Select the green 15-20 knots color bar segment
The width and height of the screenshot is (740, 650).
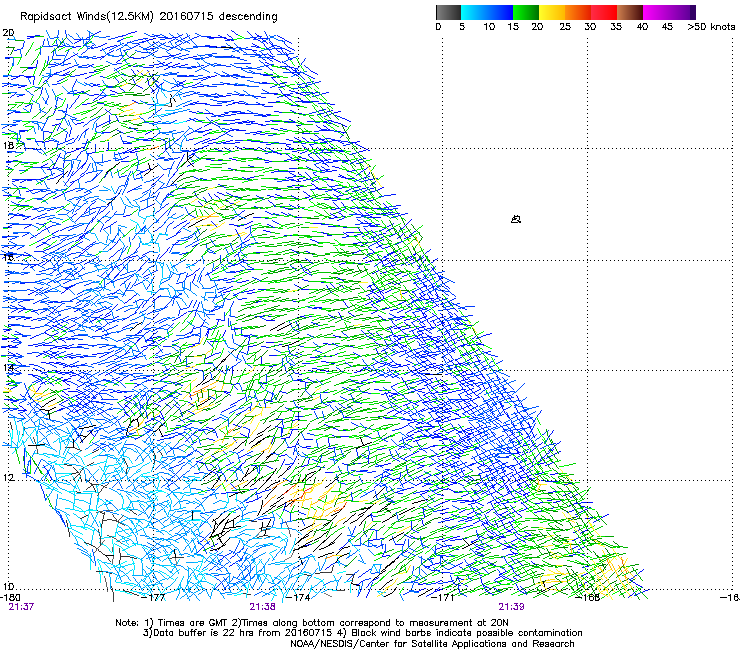click(x=526, y=12)
